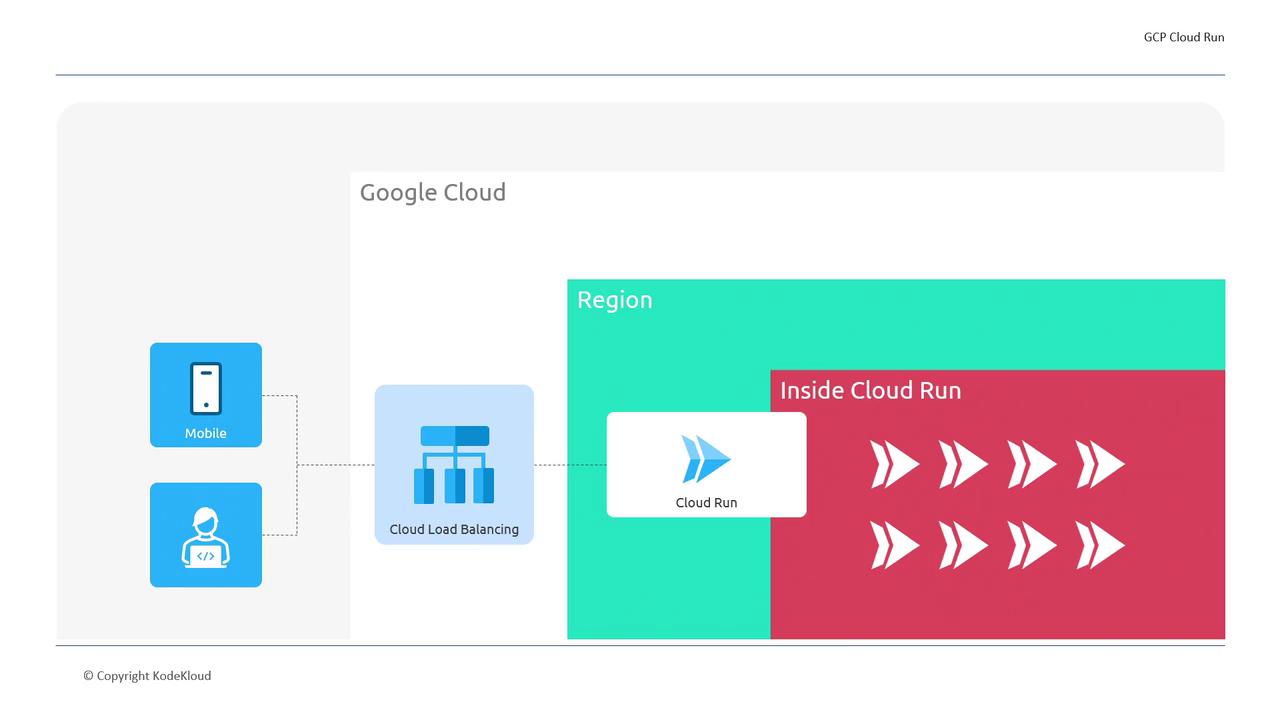1280x720 pixels.
Task: Click the 'Google Cloud' heading
Action: pyautogui.click(x=433, y=192)
